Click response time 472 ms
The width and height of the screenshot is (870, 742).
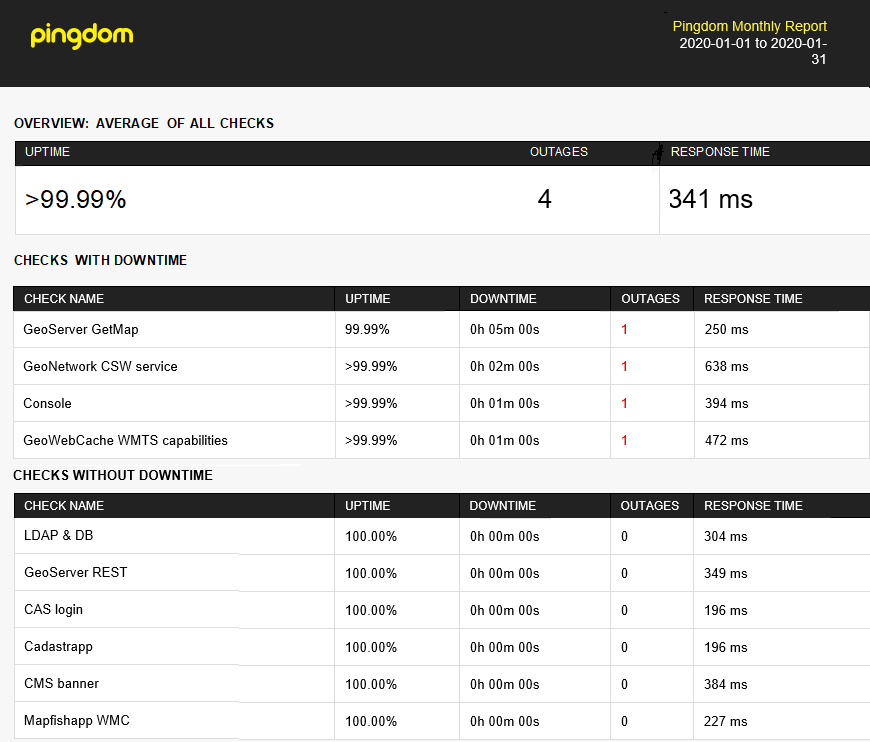coord(726,440)
